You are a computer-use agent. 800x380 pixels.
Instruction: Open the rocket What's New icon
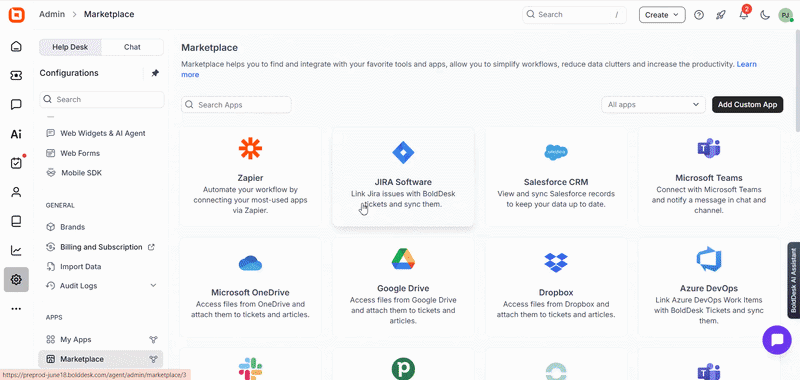[721, 15]
